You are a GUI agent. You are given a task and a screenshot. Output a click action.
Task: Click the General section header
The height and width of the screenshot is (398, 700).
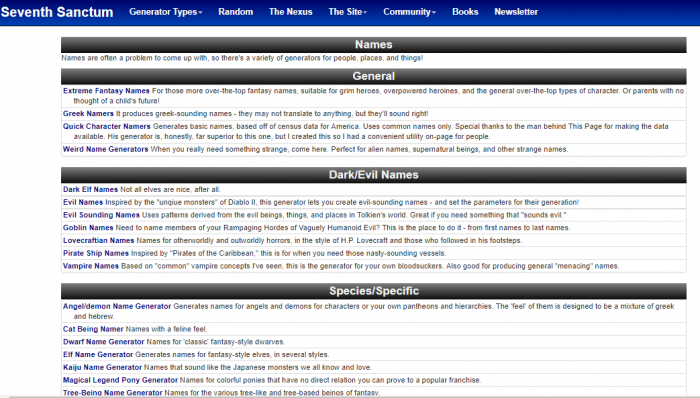tap(374, 76)
